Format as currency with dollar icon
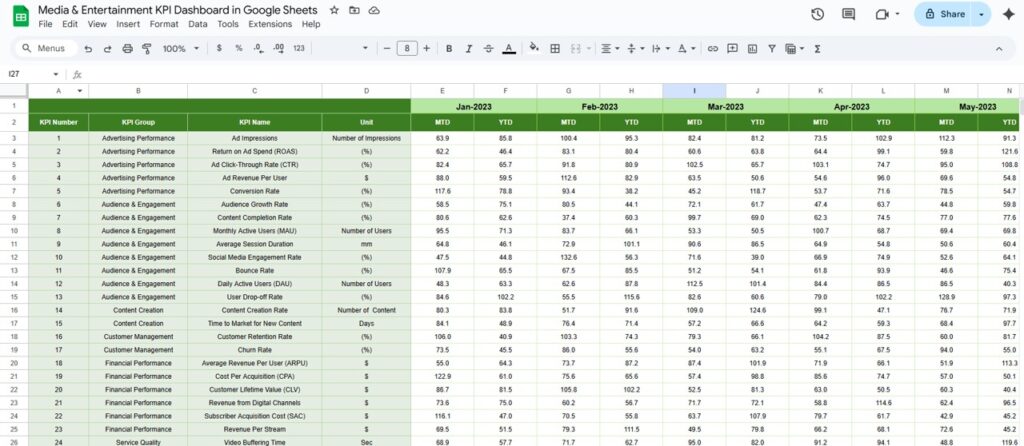Screen dimensions: 1024x446 pyautogui.click(x=219, y=48)
